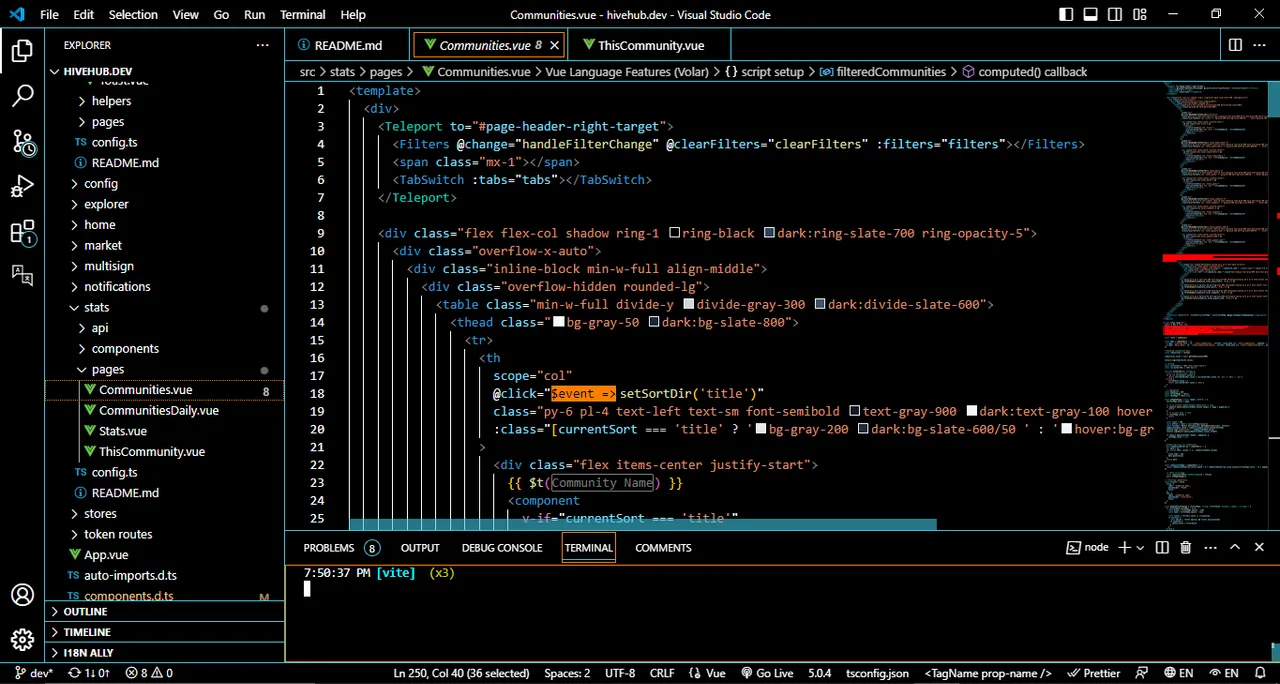Open Stats.vue in the explorer

click(x=122, y=431)
